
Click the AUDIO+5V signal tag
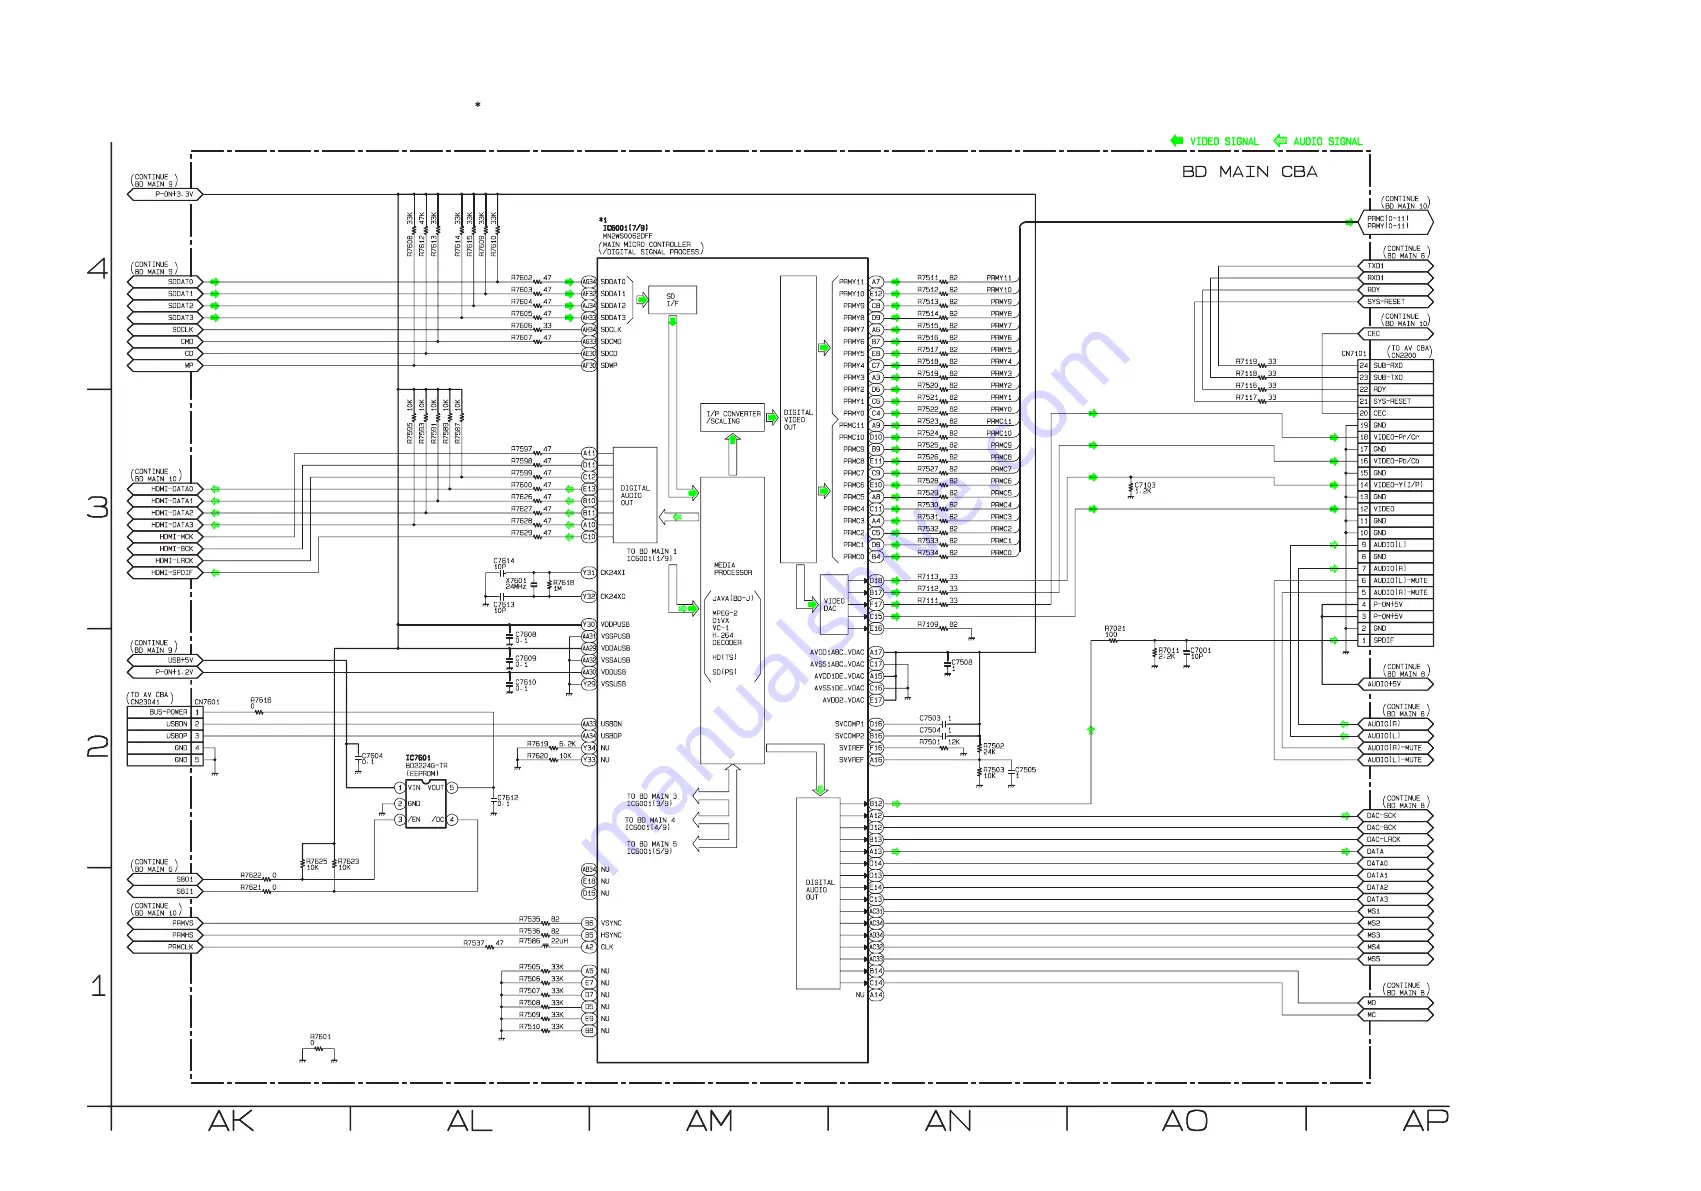point(1397,684)
